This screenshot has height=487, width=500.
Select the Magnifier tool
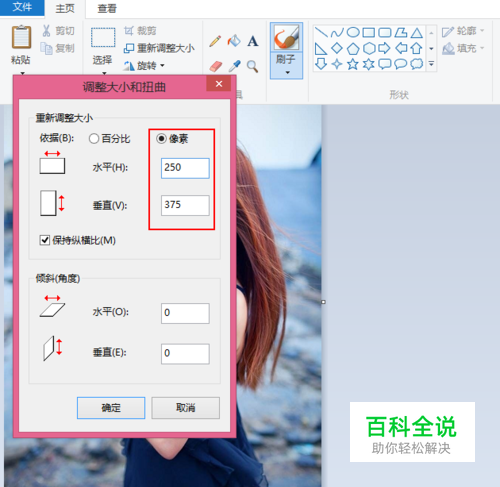click(252, 66)
